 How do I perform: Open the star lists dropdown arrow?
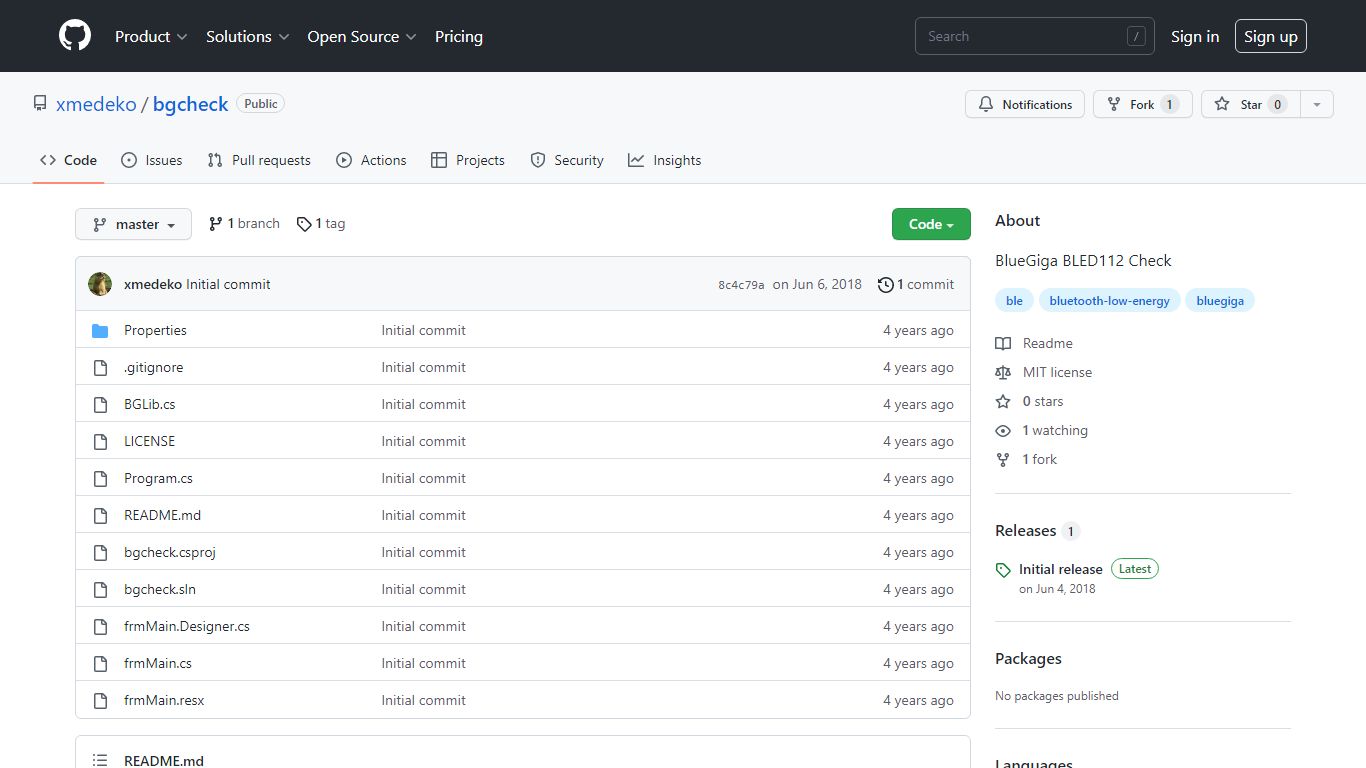pyautogui.click(x=1317, y=104)
